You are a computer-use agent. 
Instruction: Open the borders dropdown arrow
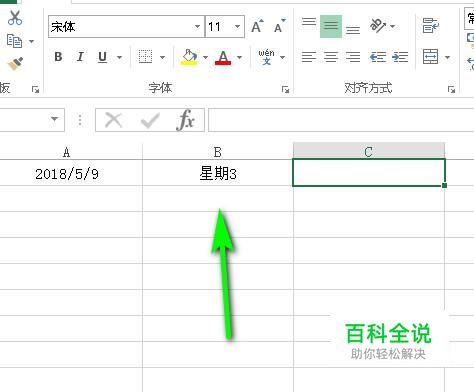tap(162, 57)
